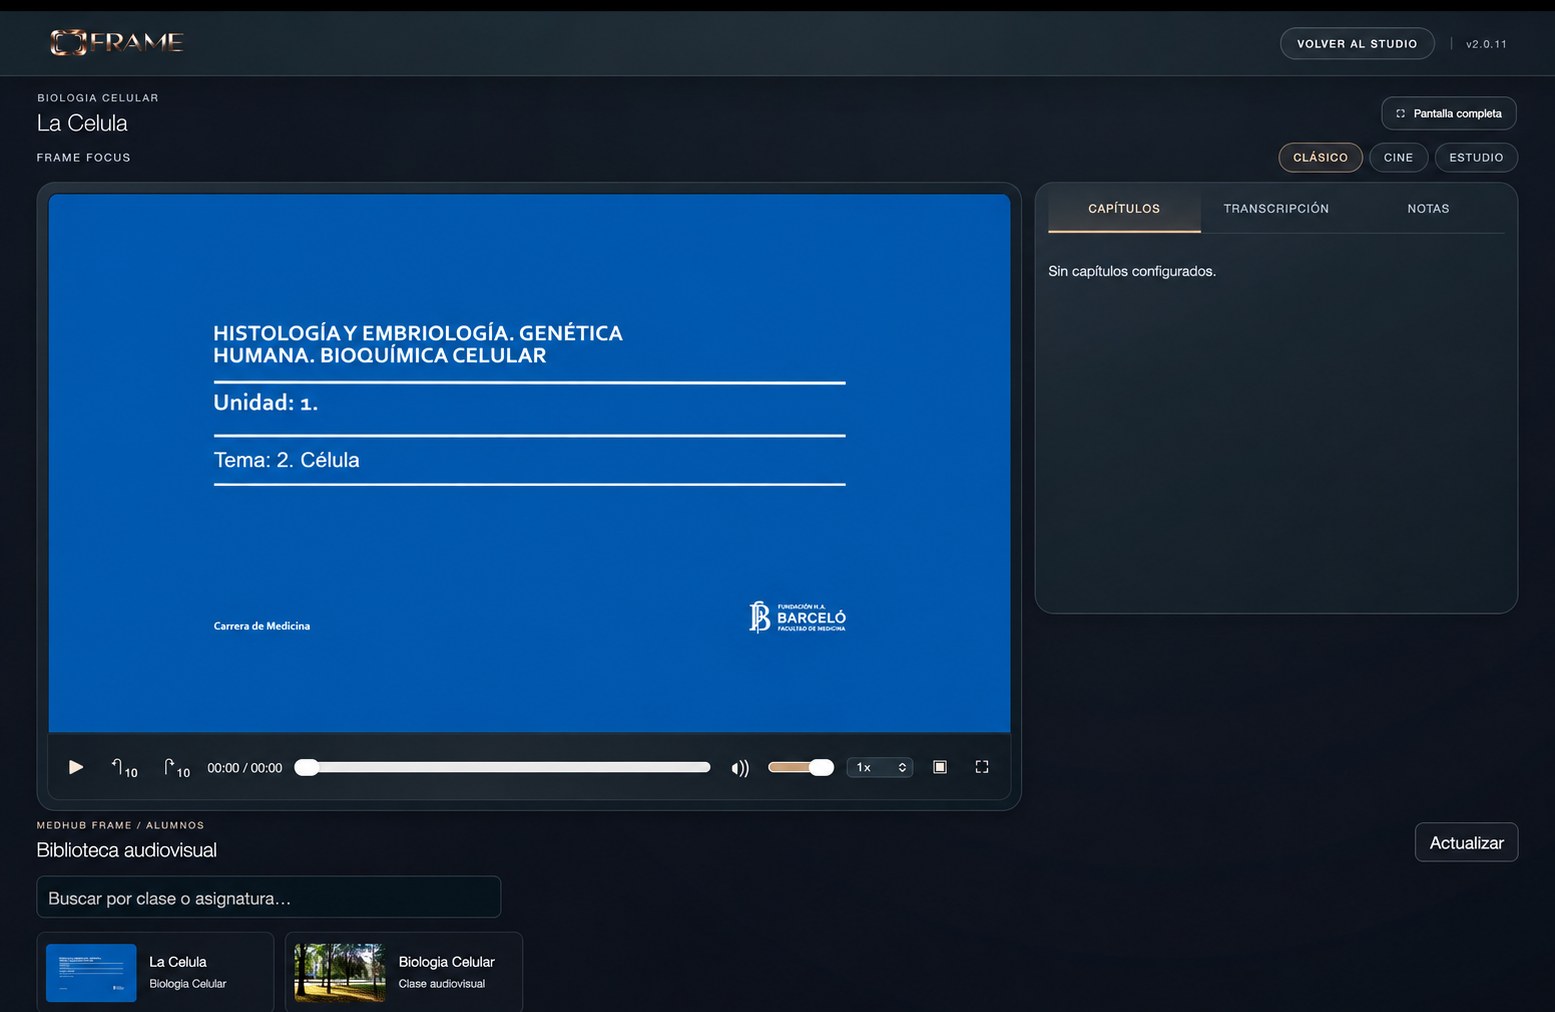Switch to the Clásico layout mode
1555x1012 pixels.
(x=1320, y=157)
